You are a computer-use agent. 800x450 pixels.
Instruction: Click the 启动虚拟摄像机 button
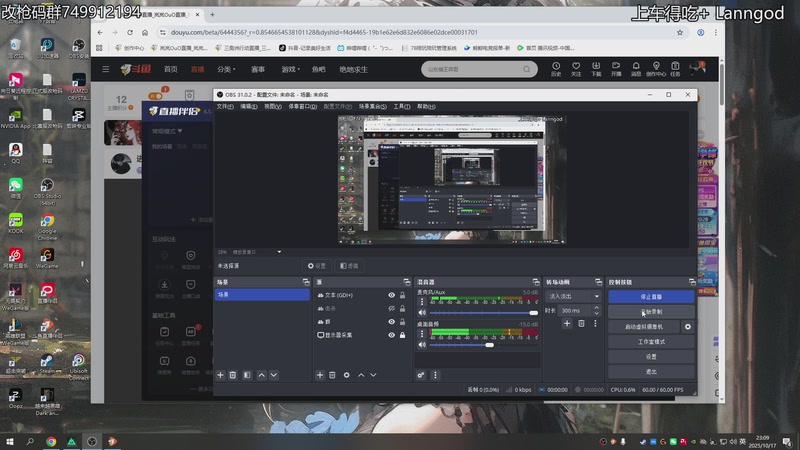pos(644,327)
